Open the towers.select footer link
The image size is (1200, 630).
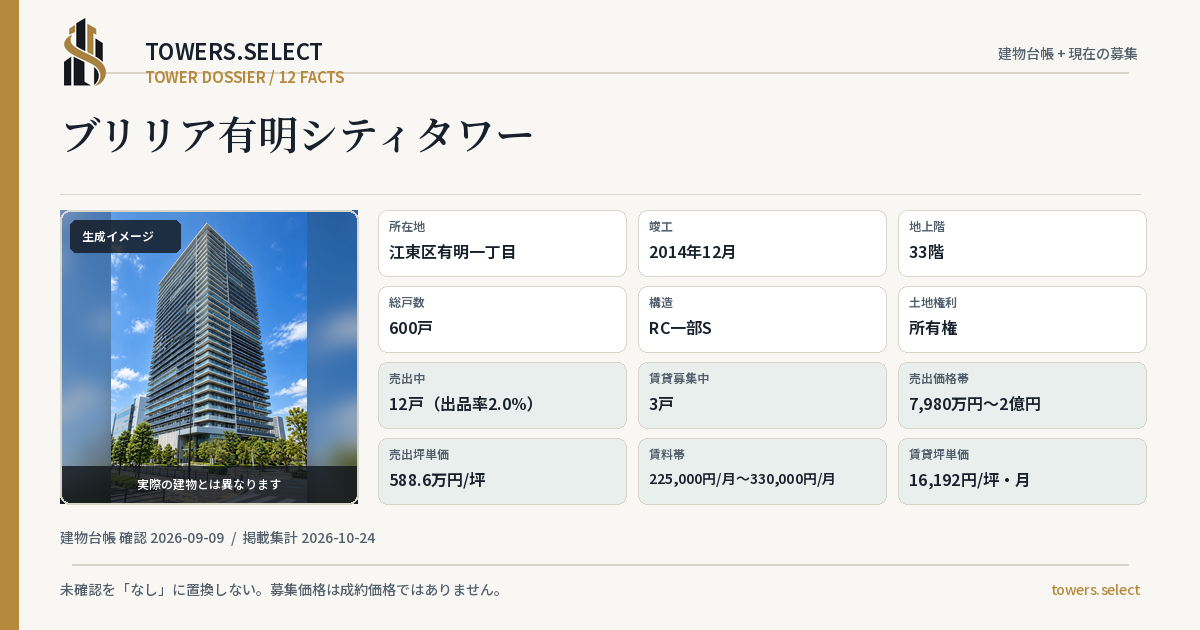point(1095,590)
